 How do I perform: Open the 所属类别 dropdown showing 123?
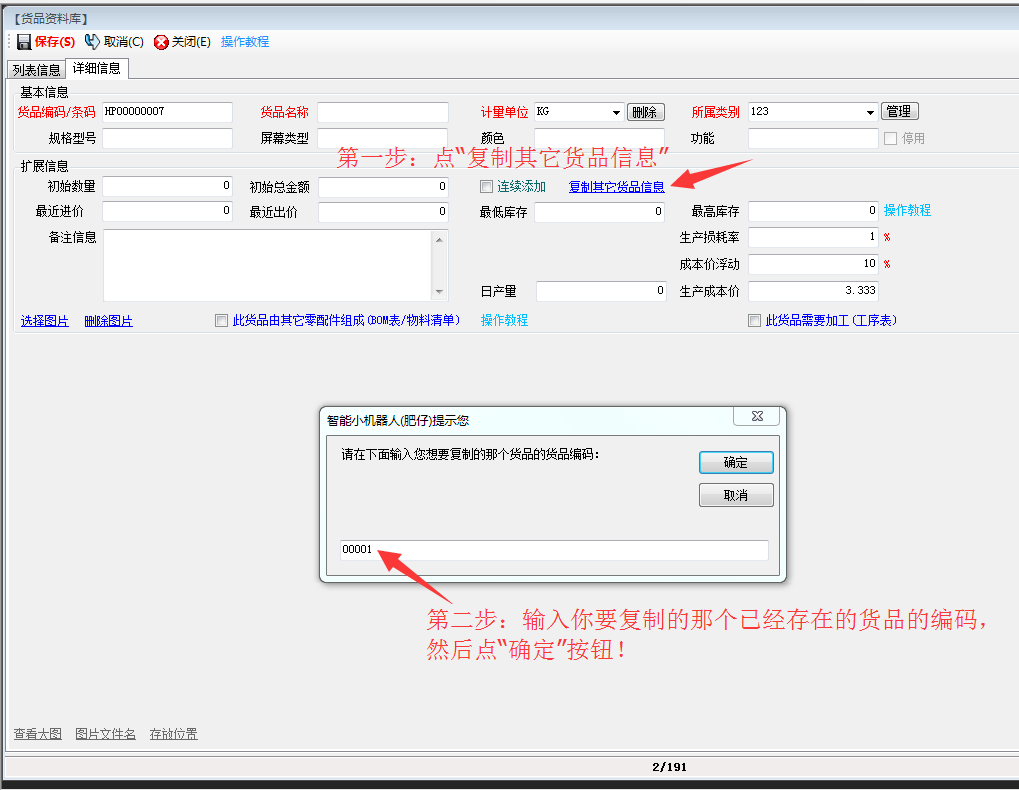[x=868, y=112]
